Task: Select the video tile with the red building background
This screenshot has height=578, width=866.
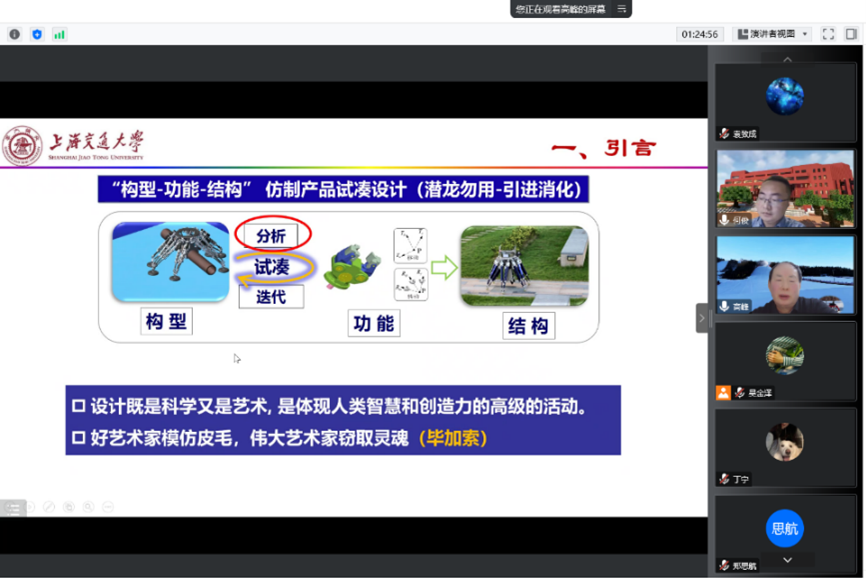Action: click(785, 189)
